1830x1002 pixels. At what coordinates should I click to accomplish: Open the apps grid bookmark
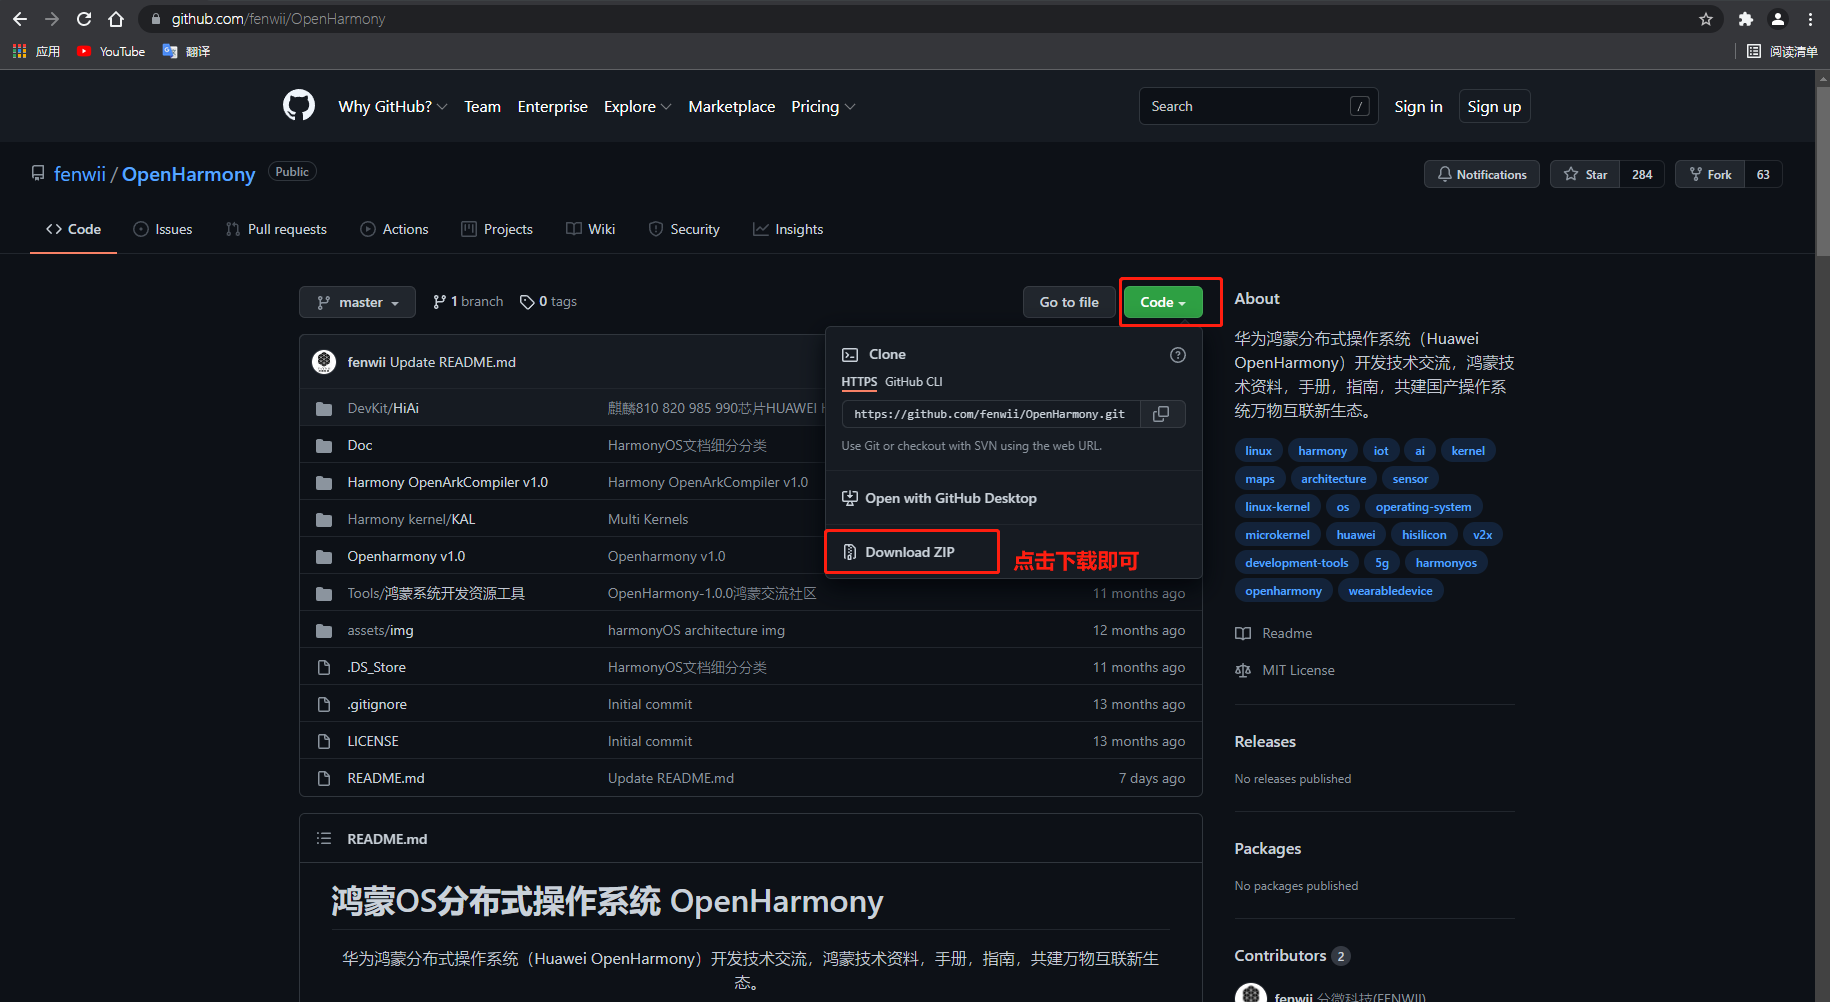point(36,51)
